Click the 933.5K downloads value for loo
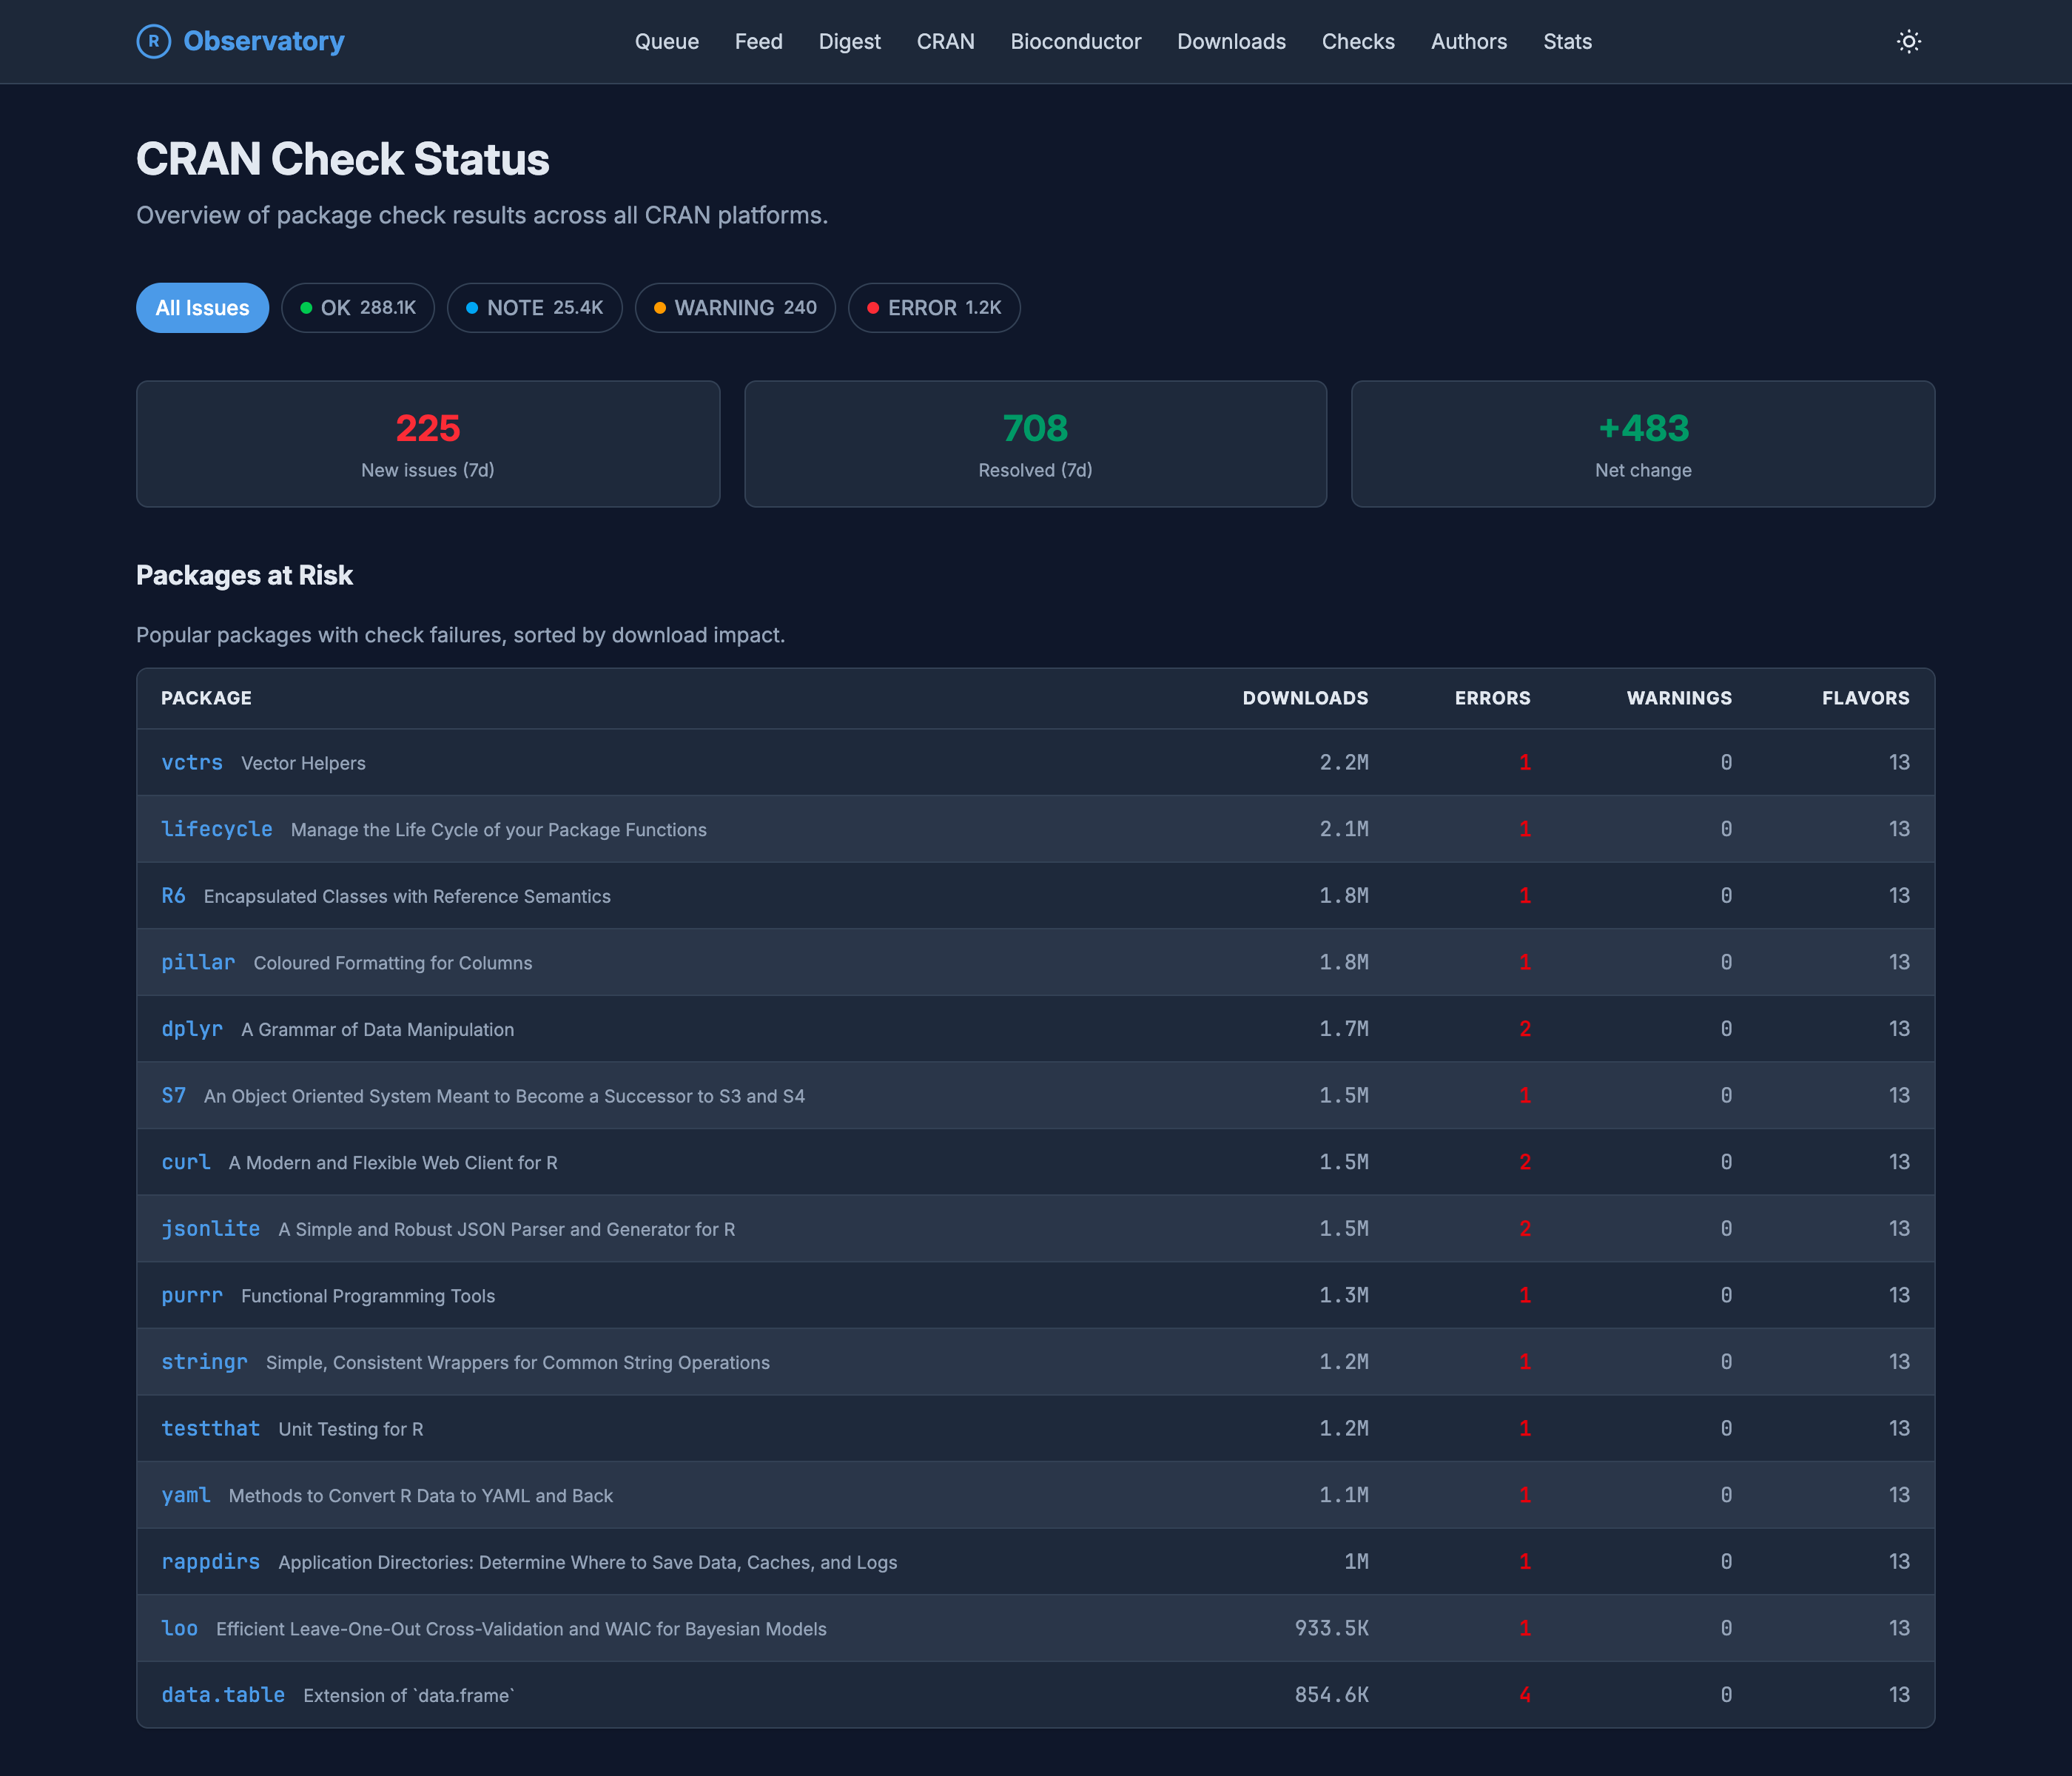 [1331, 1628]
